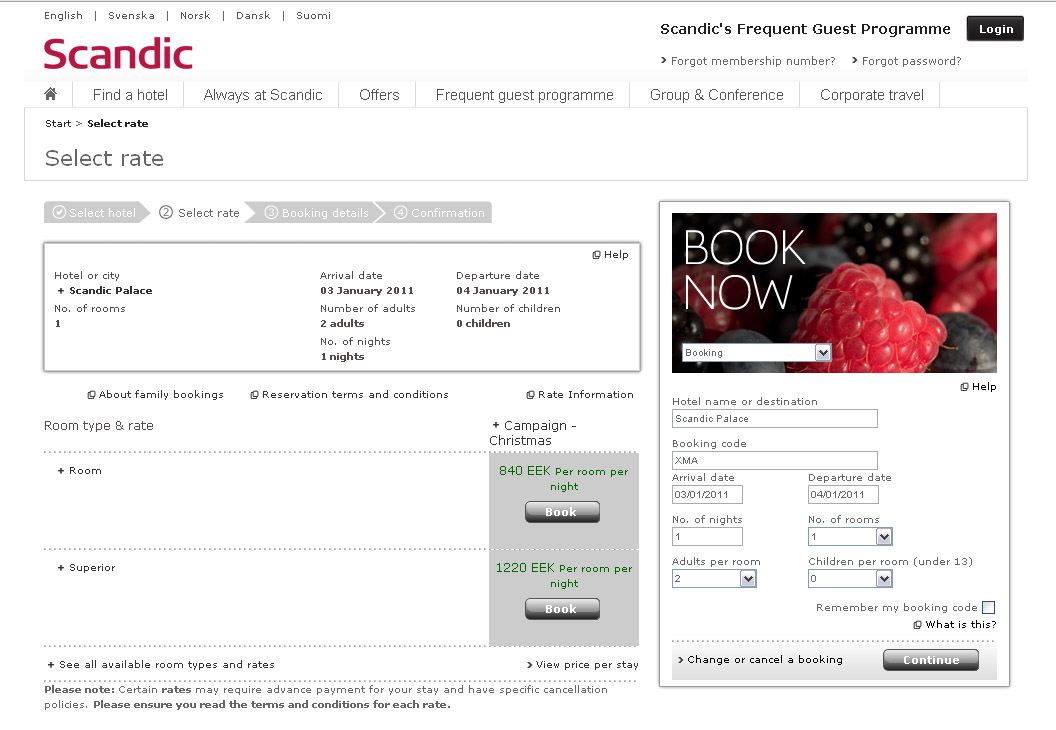Switch language to English
This screenshot has height=730, width=1056.
63,15
